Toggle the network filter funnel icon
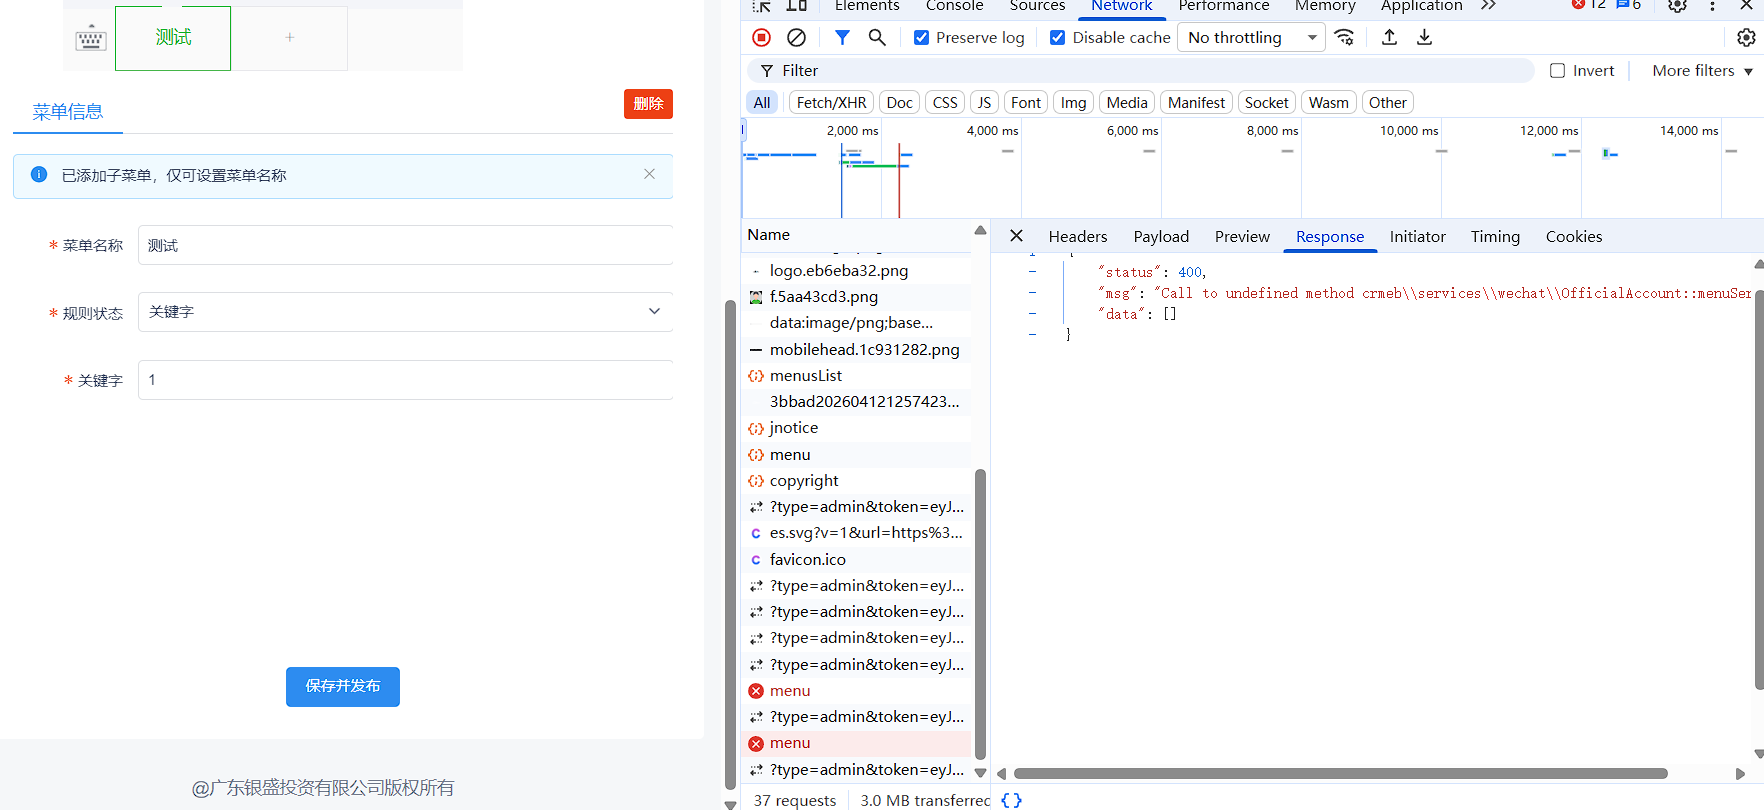The width and height of the screenshot is (1764, 810). [x=842, y=37]
